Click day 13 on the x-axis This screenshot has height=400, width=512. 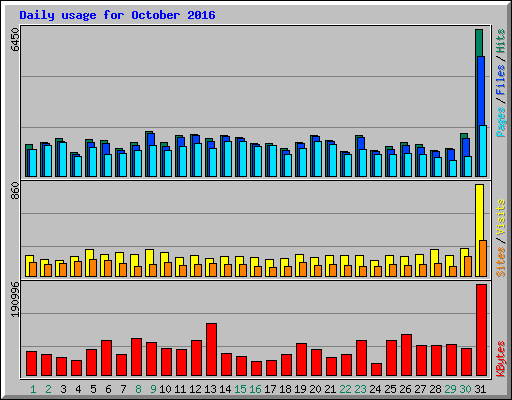click(x=210, y=389)
